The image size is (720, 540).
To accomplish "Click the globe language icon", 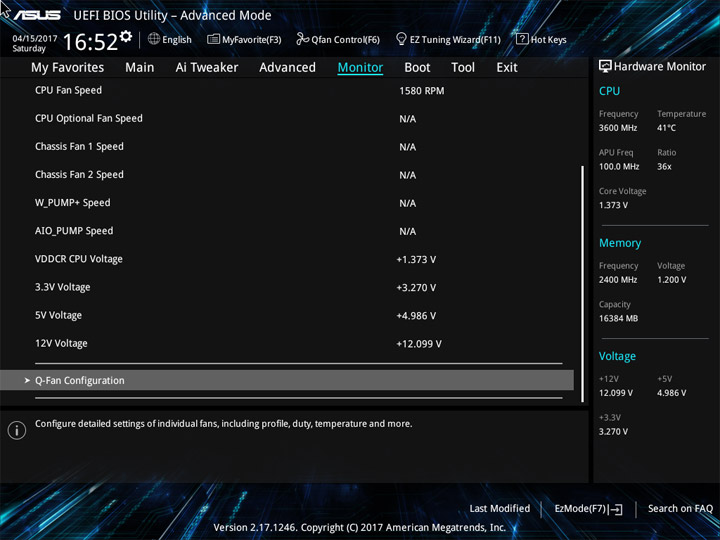I will [154, 39].
